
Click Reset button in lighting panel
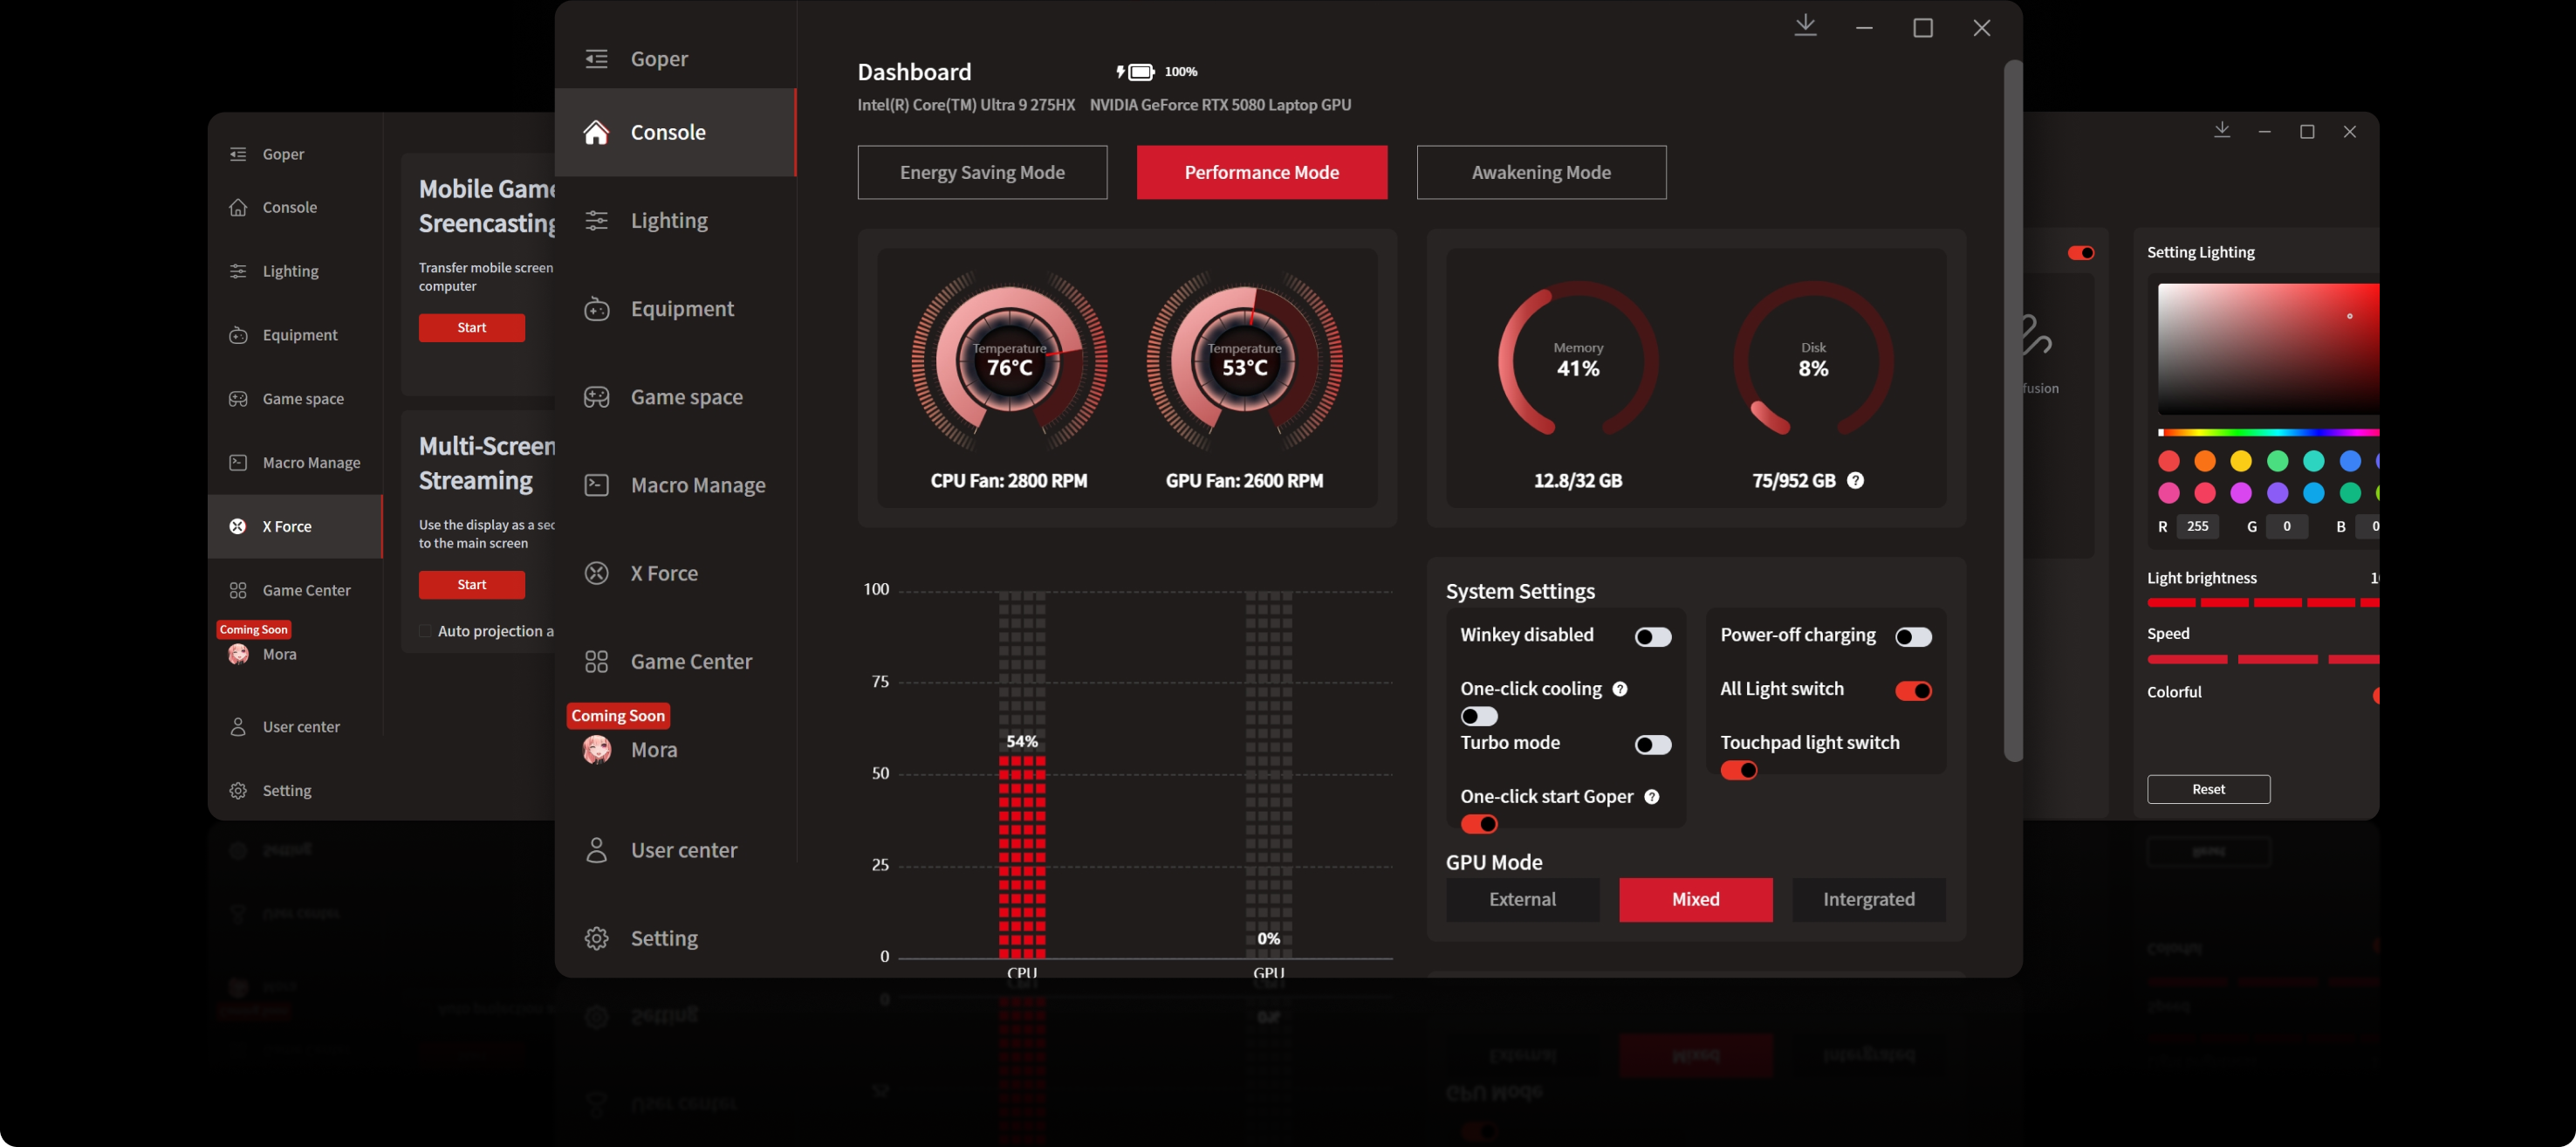tap(2208, 789)
